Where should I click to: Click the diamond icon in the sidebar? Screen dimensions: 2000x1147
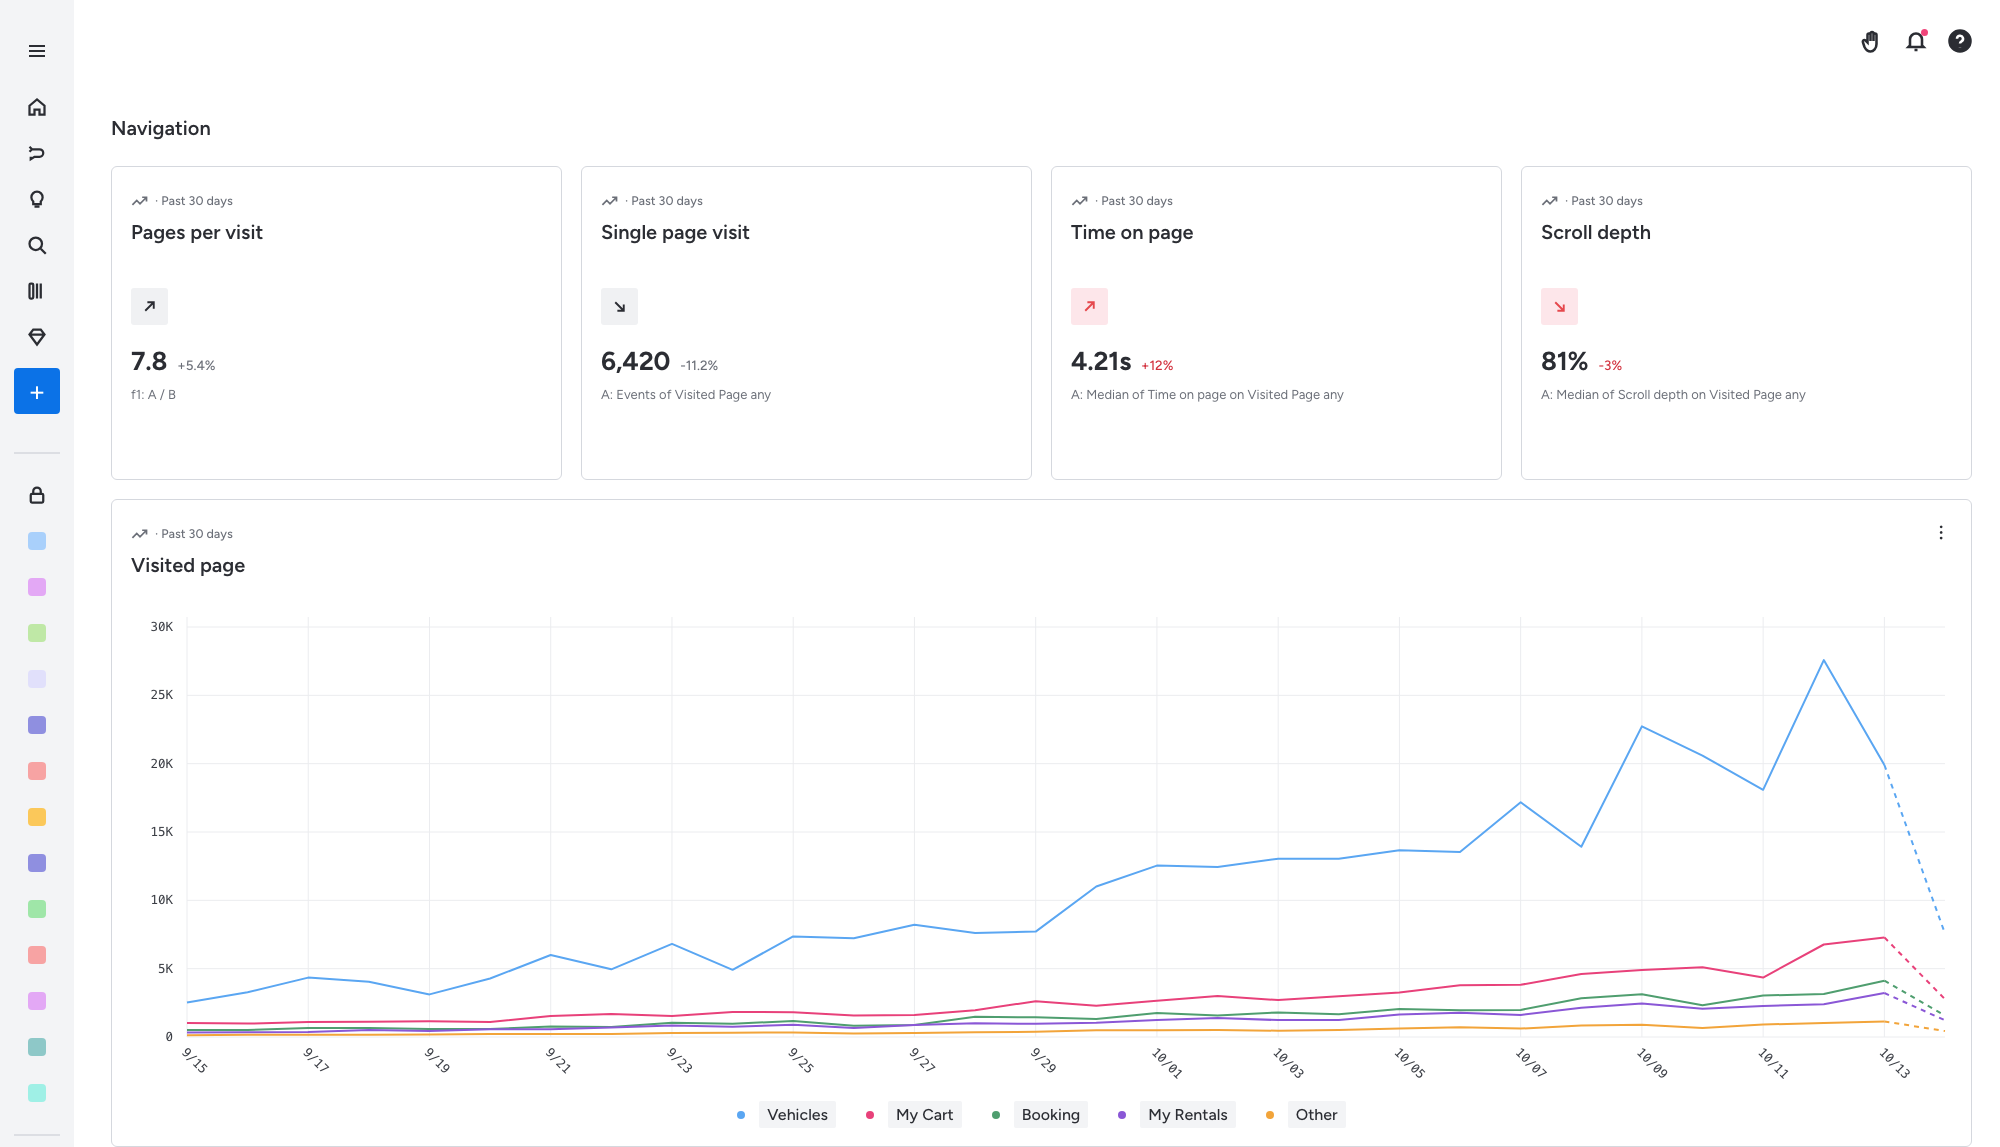(37, 337)
